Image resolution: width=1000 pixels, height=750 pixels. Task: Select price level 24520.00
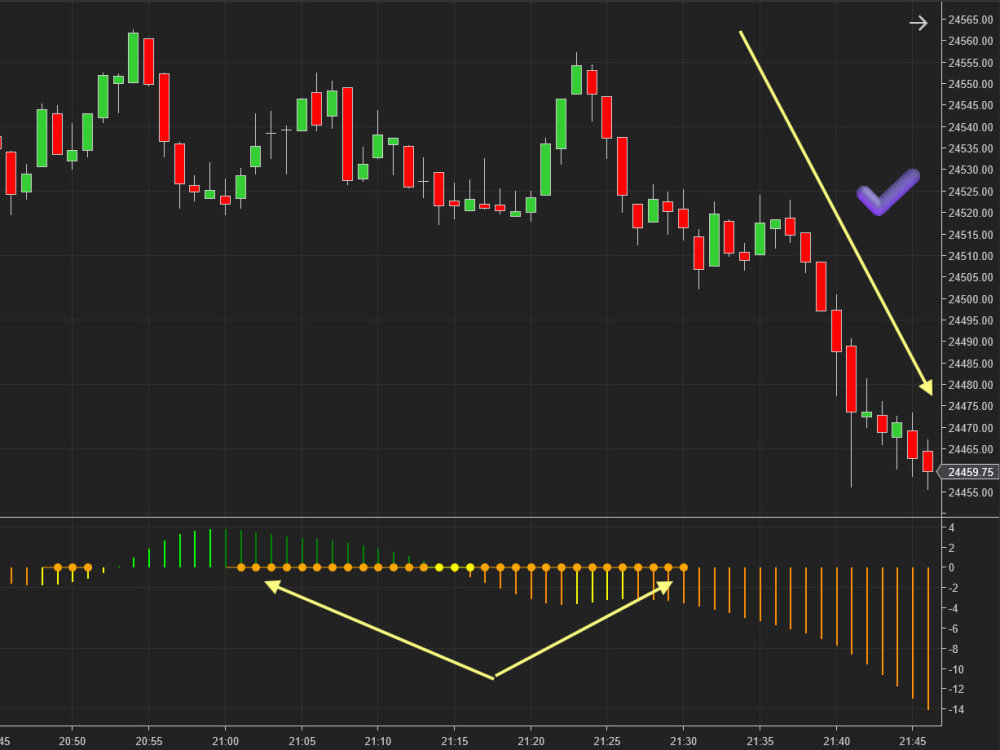(971, 213)
